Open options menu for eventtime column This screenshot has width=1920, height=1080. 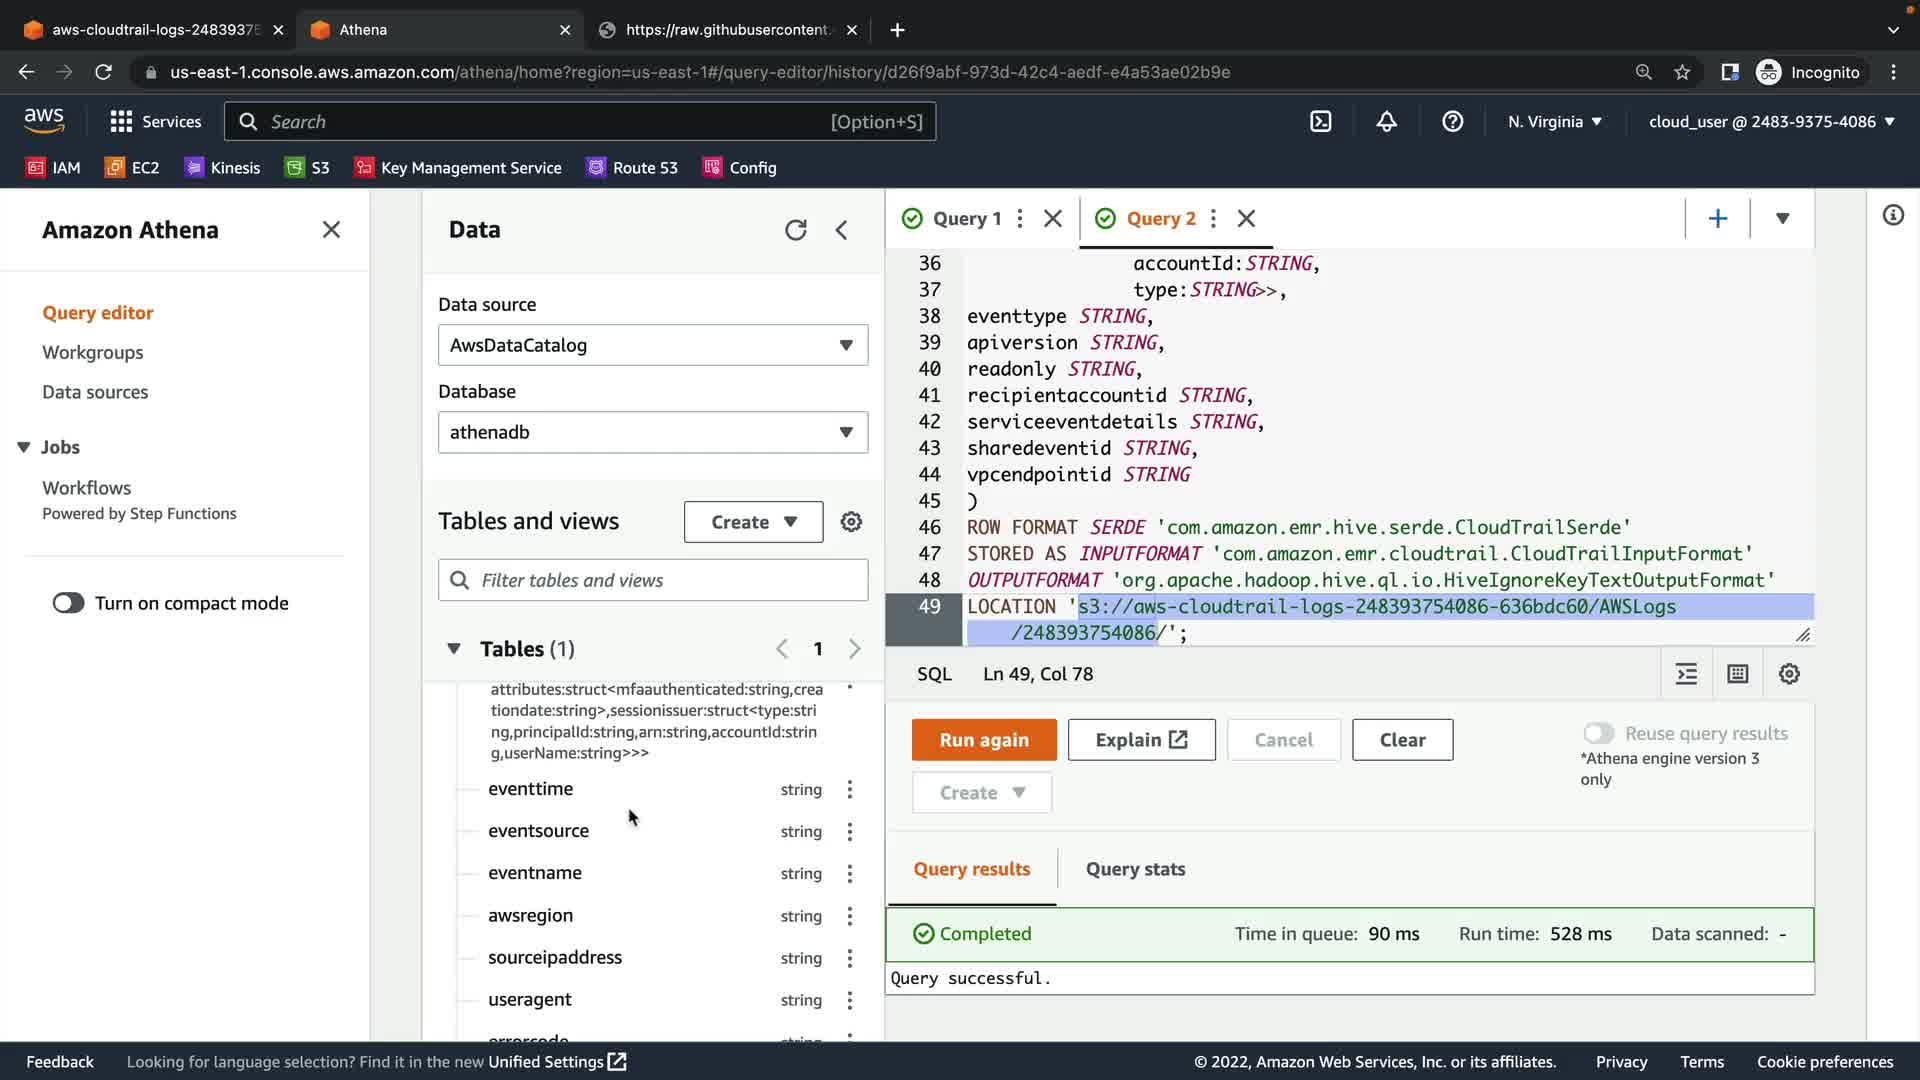click(850, 789)
